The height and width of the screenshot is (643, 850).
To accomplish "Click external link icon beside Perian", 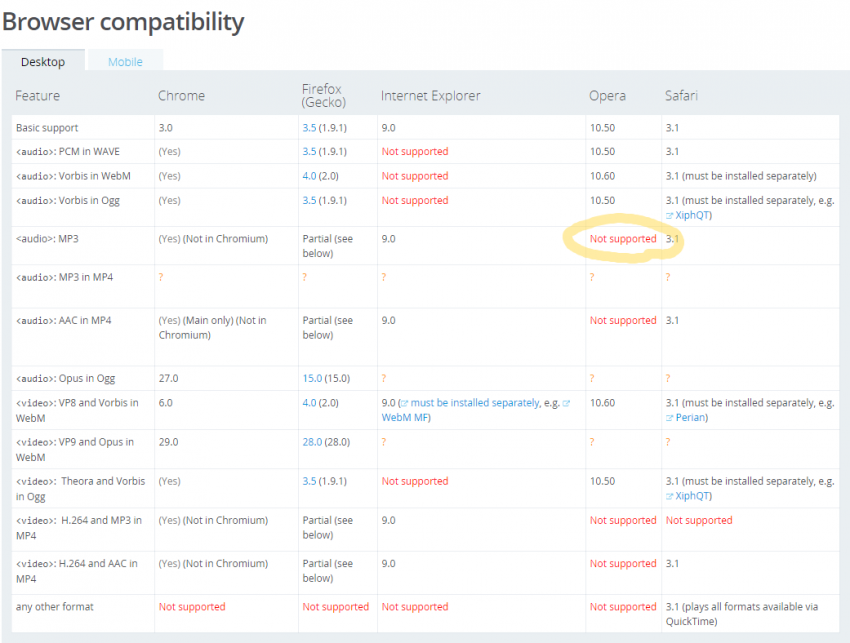I will (670, 418).
